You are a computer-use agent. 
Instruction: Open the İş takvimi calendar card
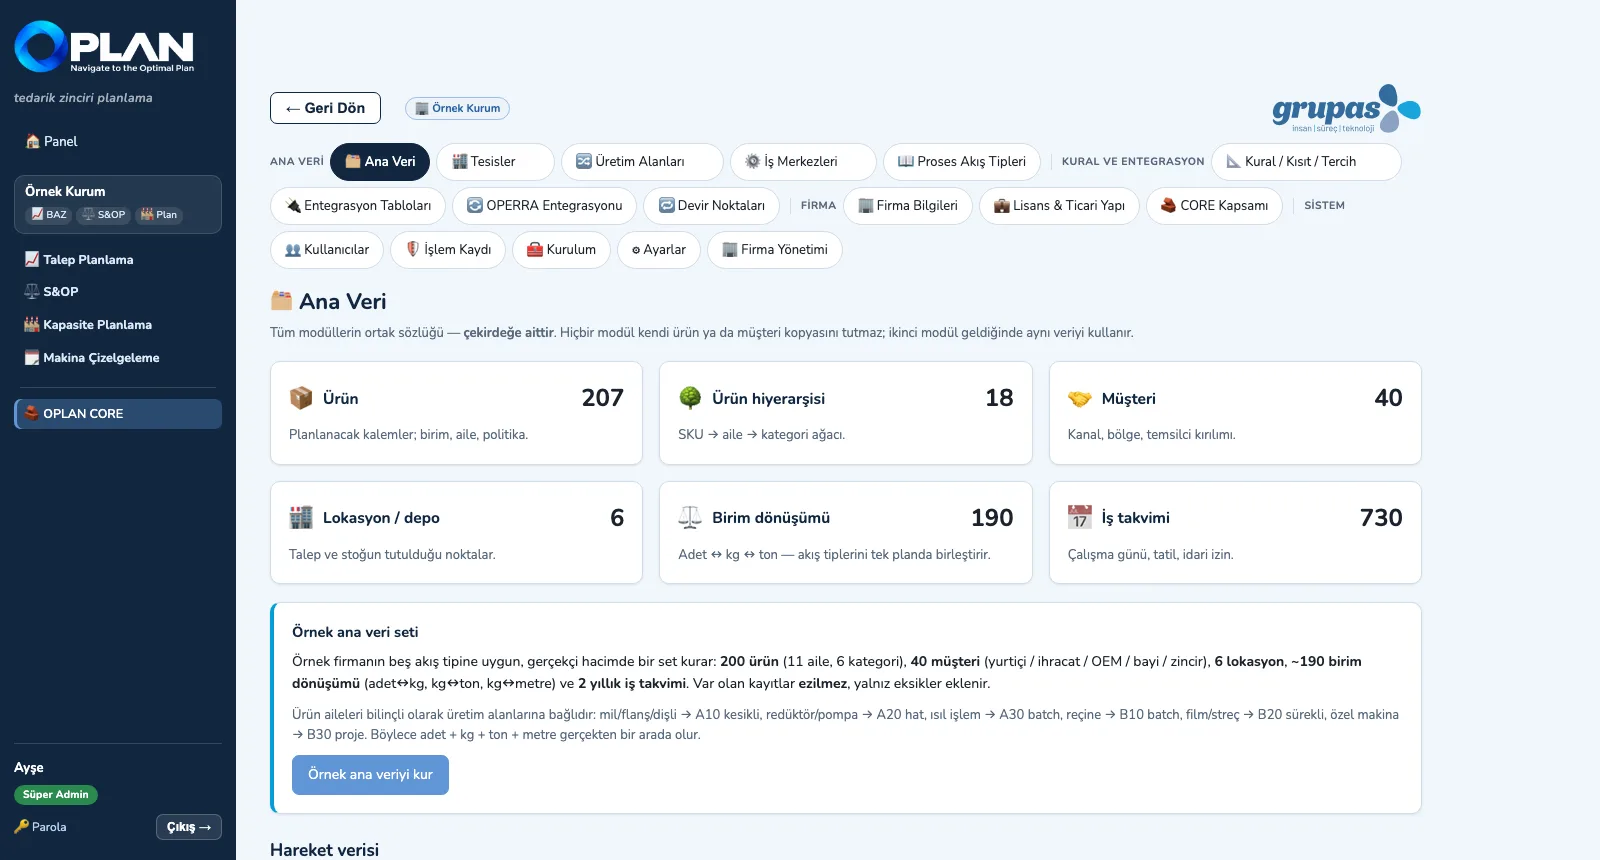(x=1235, y=533)
